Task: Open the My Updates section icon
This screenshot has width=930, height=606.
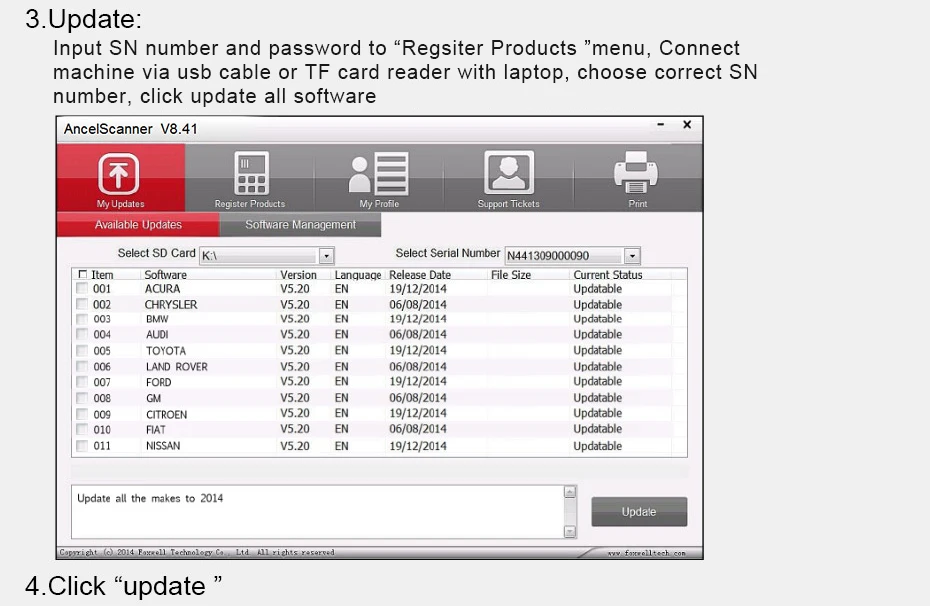Action: point(119,173)
